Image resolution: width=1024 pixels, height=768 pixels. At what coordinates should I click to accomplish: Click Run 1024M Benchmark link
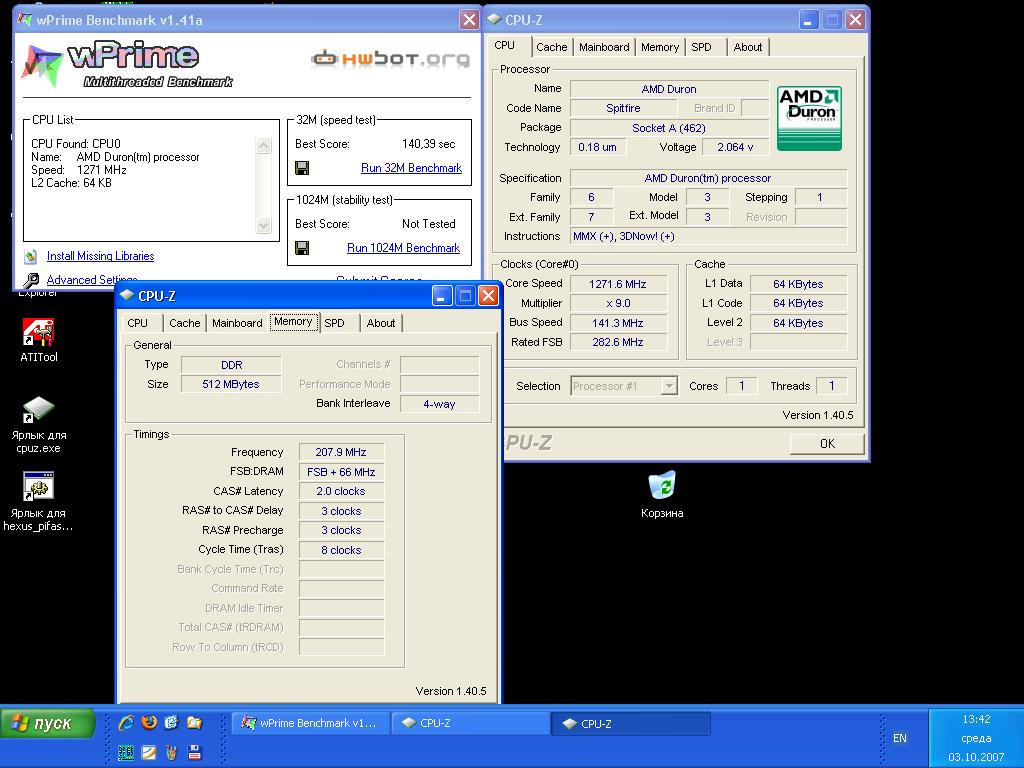point(404,248)
